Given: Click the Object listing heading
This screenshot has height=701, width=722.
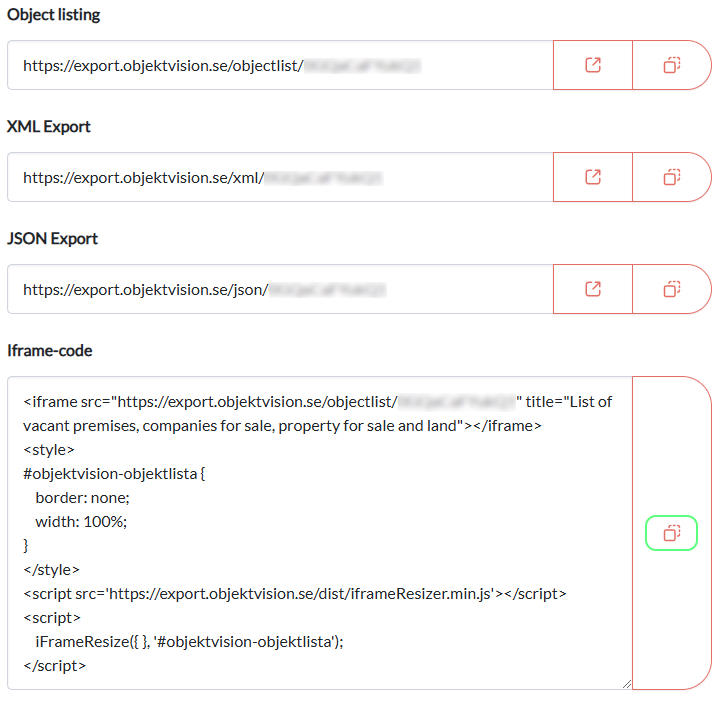Looking at the screenshot, I should [x=53, y=15].
